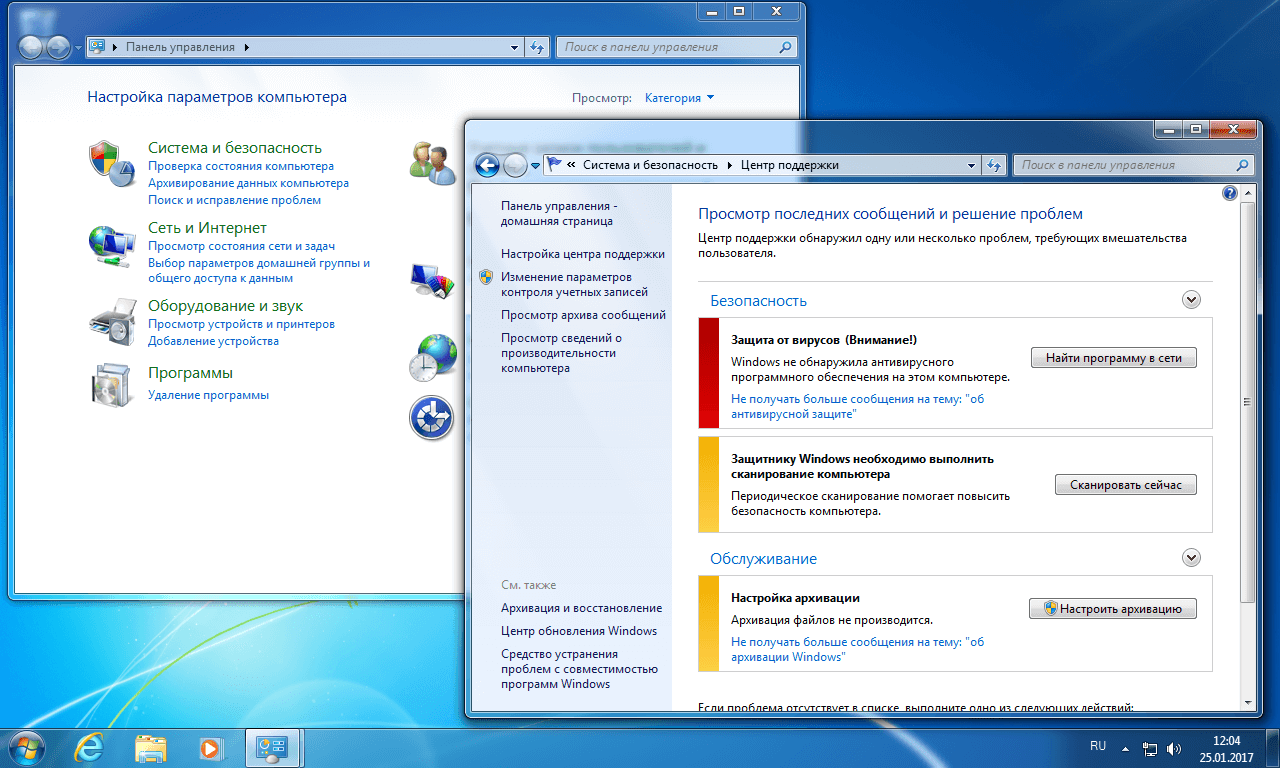Expand the breadcrumb arrow after Панель управления
Viewport: 1280px width, 768px height.
(247, 47)
